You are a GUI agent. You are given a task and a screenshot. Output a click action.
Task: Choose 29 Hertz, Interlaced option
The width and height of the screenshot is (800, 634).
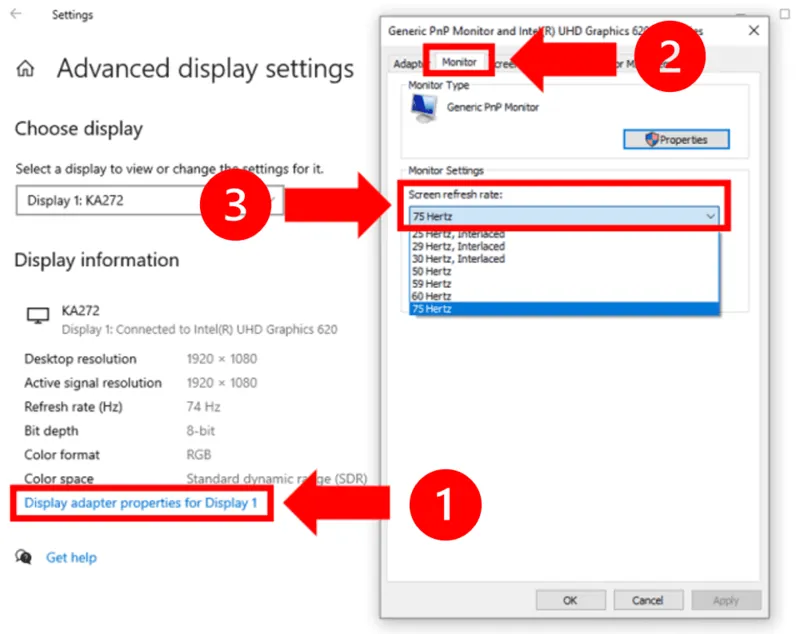click(x=458, y=246)
